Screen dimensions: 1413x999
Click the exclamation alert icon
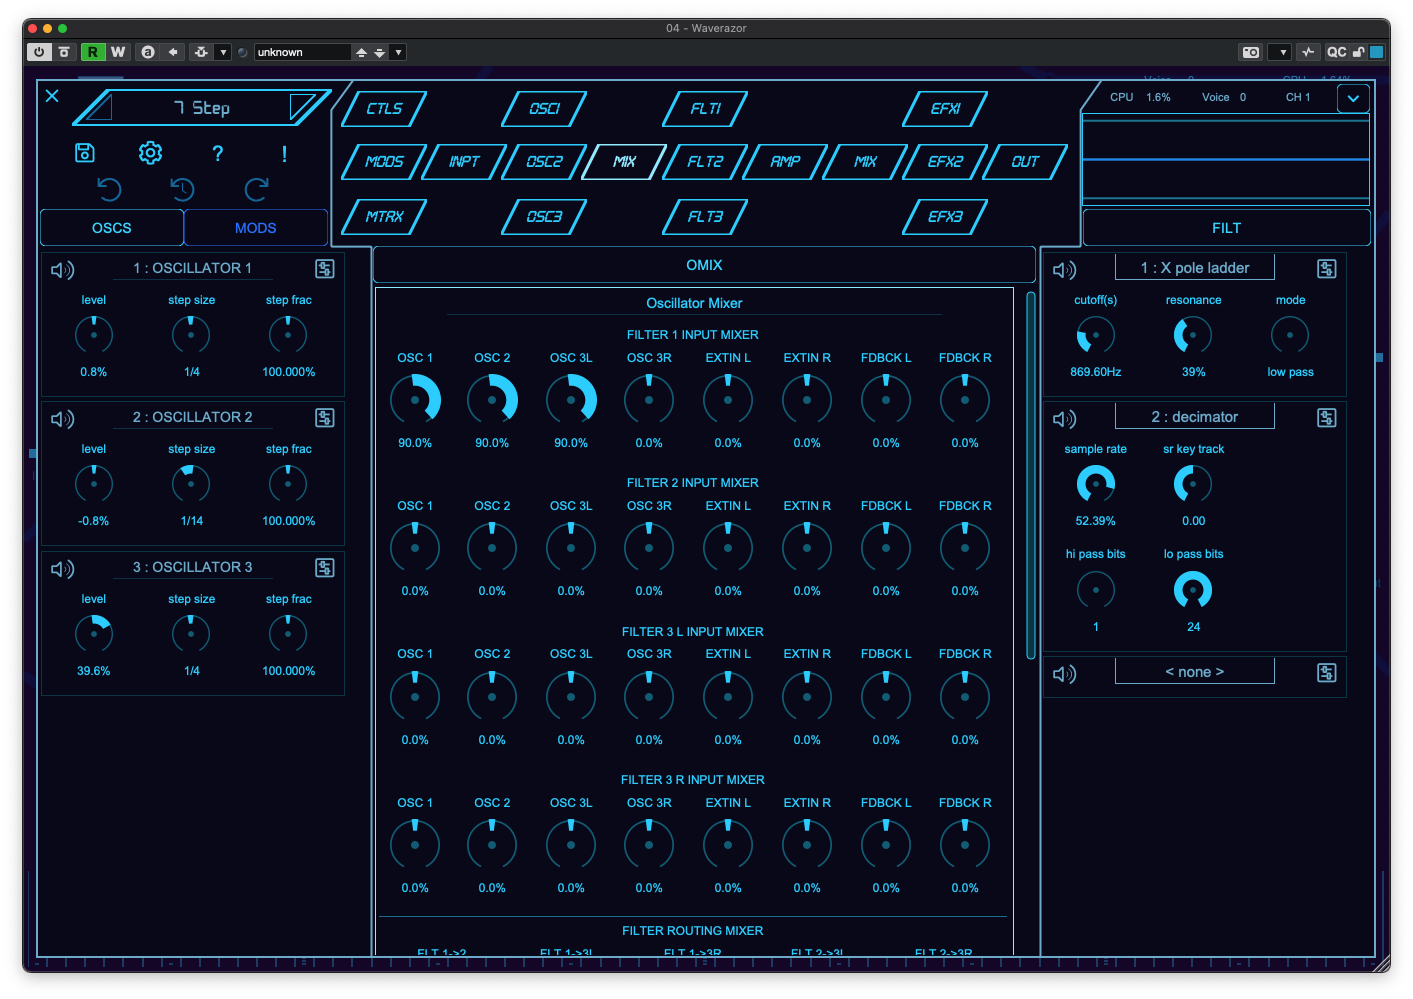(283, 152)
